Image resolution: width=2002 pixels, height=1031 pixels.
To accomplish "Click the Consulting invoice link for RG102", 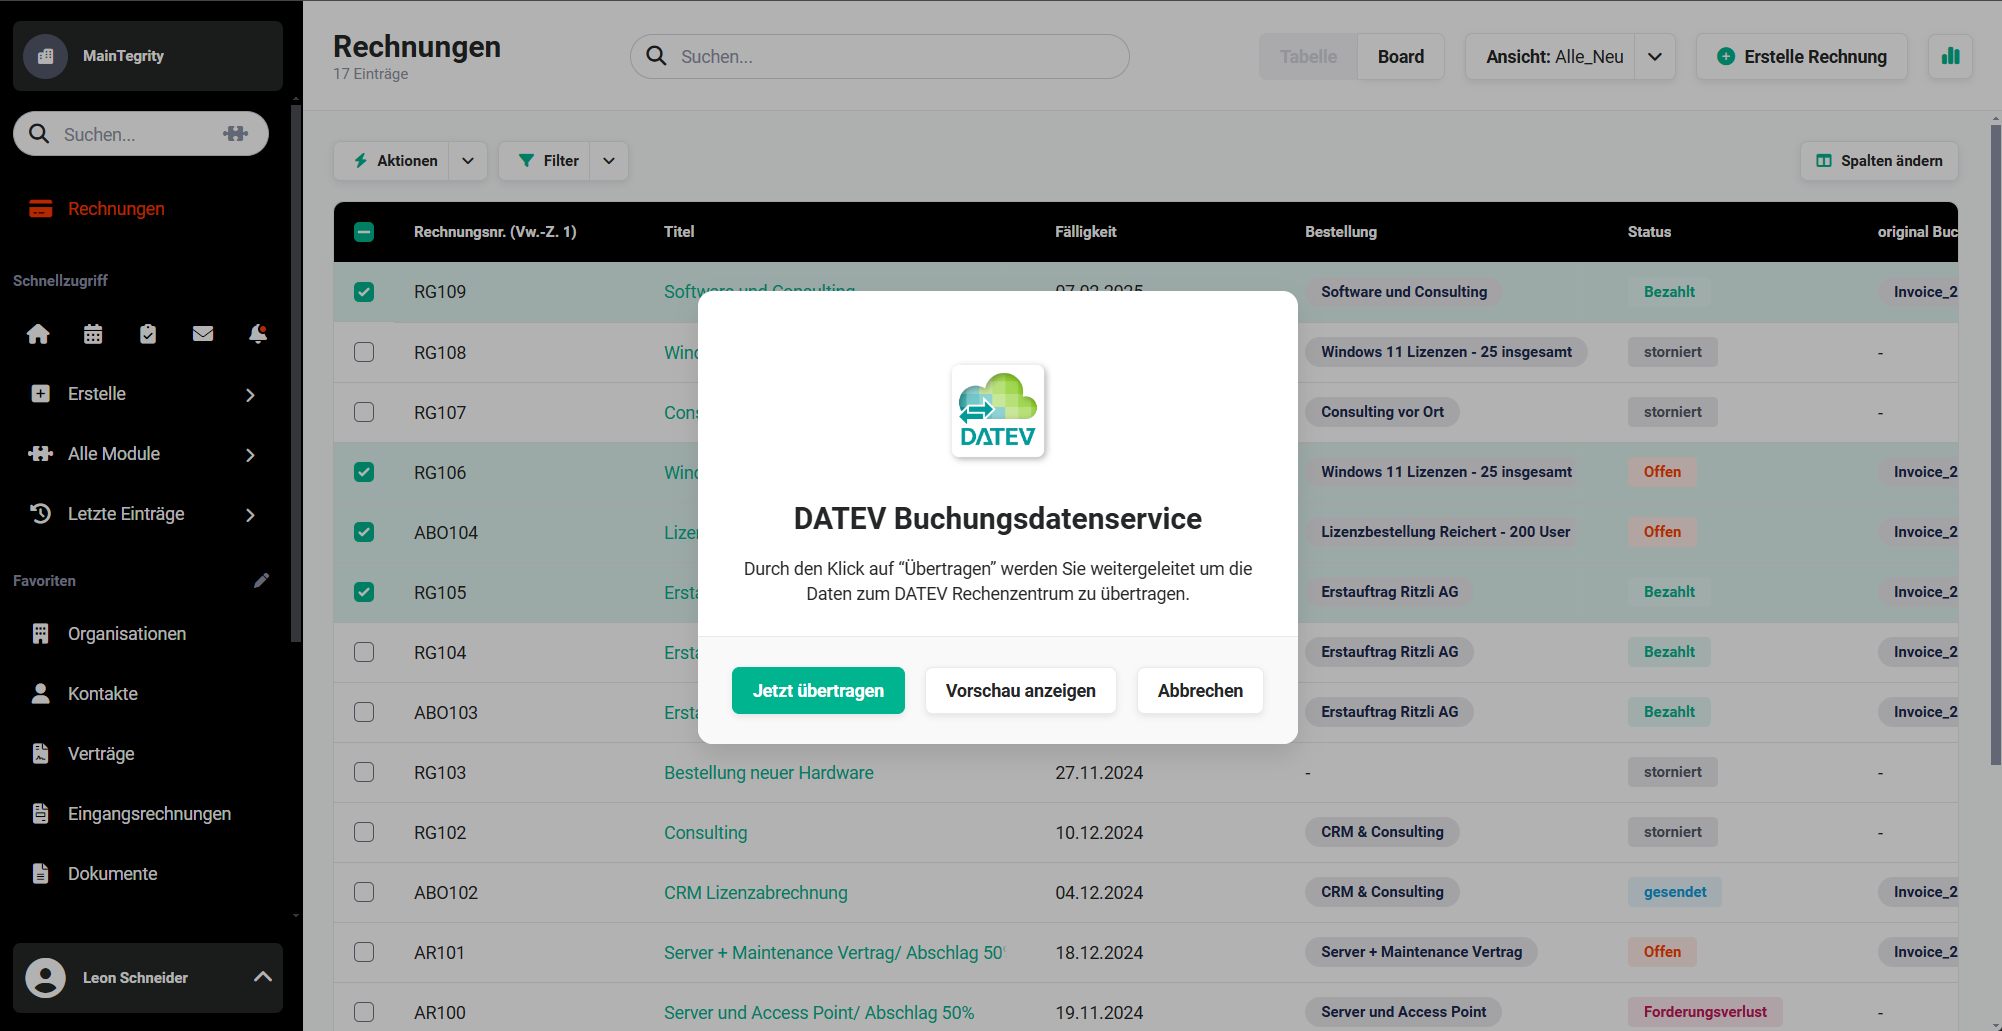I will pyautogui.click(x=706, y=833).
